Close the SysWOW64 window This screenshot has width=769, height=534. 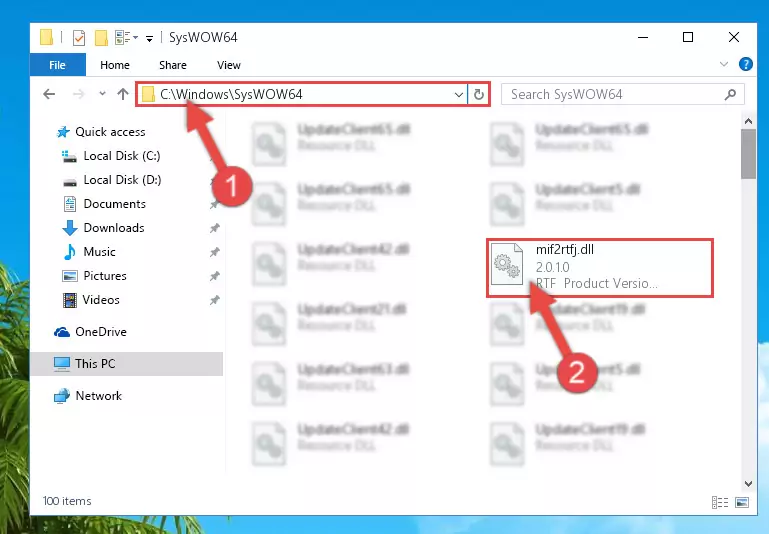click(x=734, y=37)
